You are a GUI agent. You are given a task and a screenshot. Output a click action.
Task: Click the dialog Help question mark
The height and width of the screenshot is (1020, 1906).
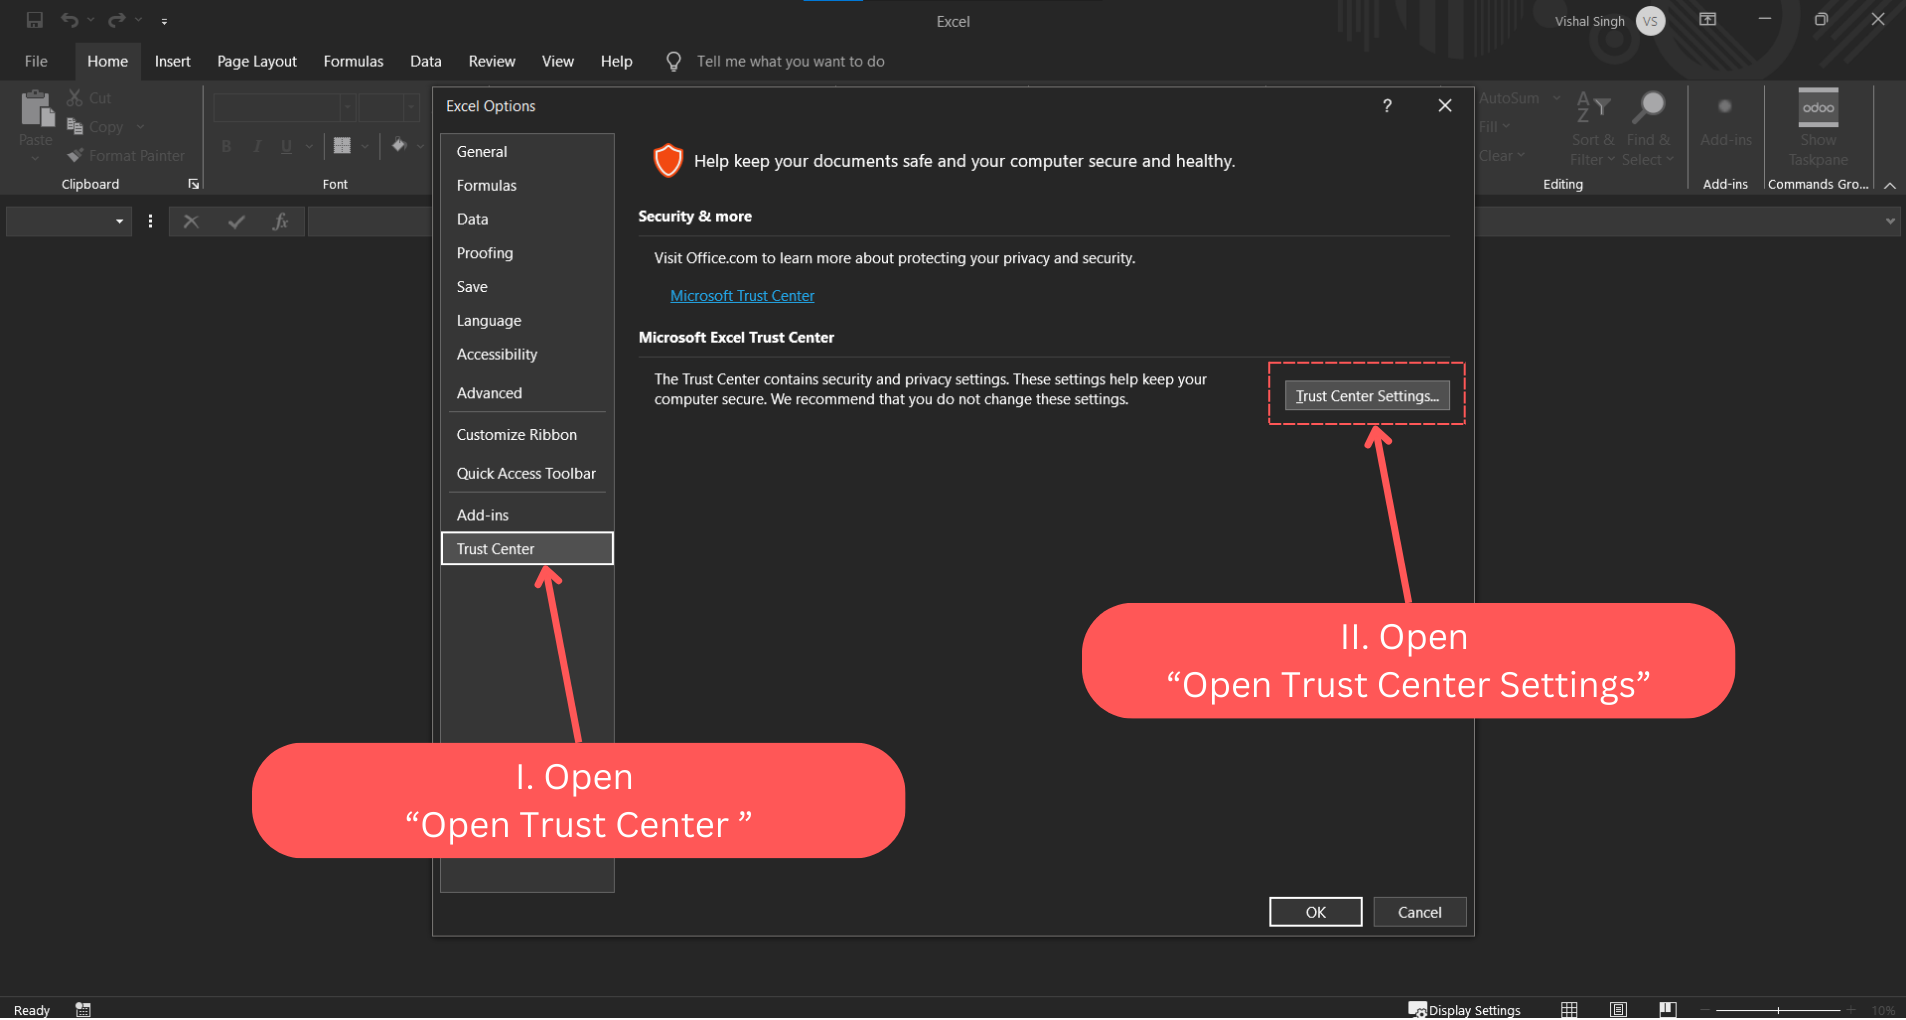click(1387, 106)
